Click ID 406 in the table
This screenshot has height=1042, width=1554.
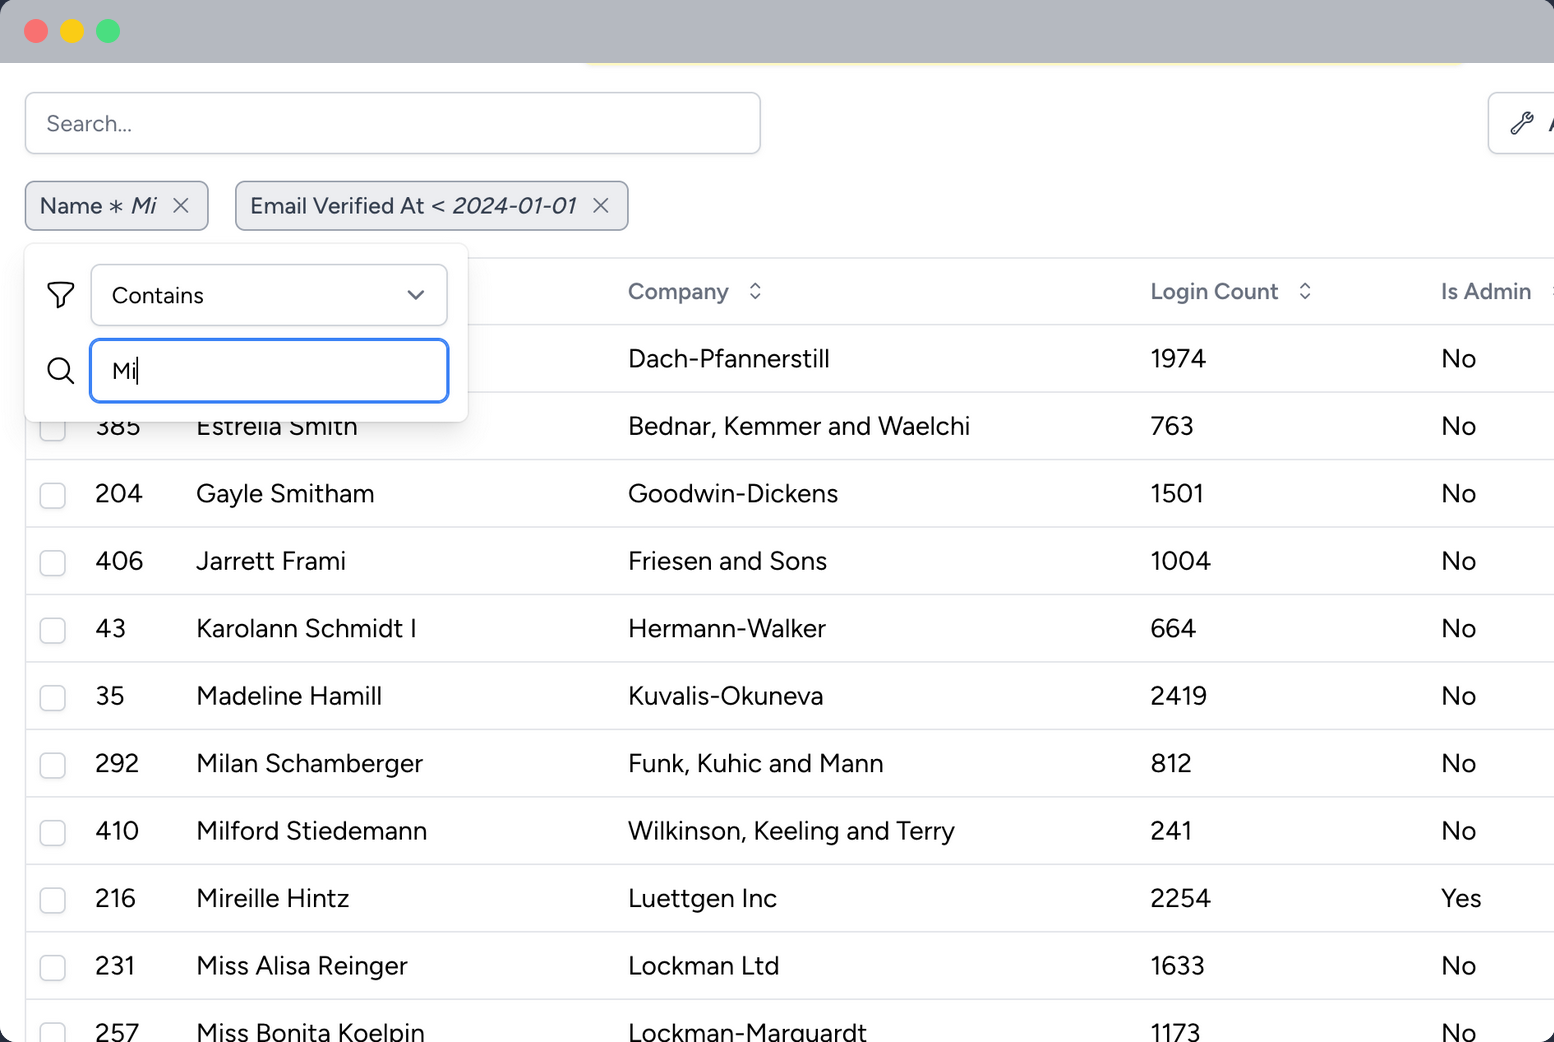coord(119,561)
